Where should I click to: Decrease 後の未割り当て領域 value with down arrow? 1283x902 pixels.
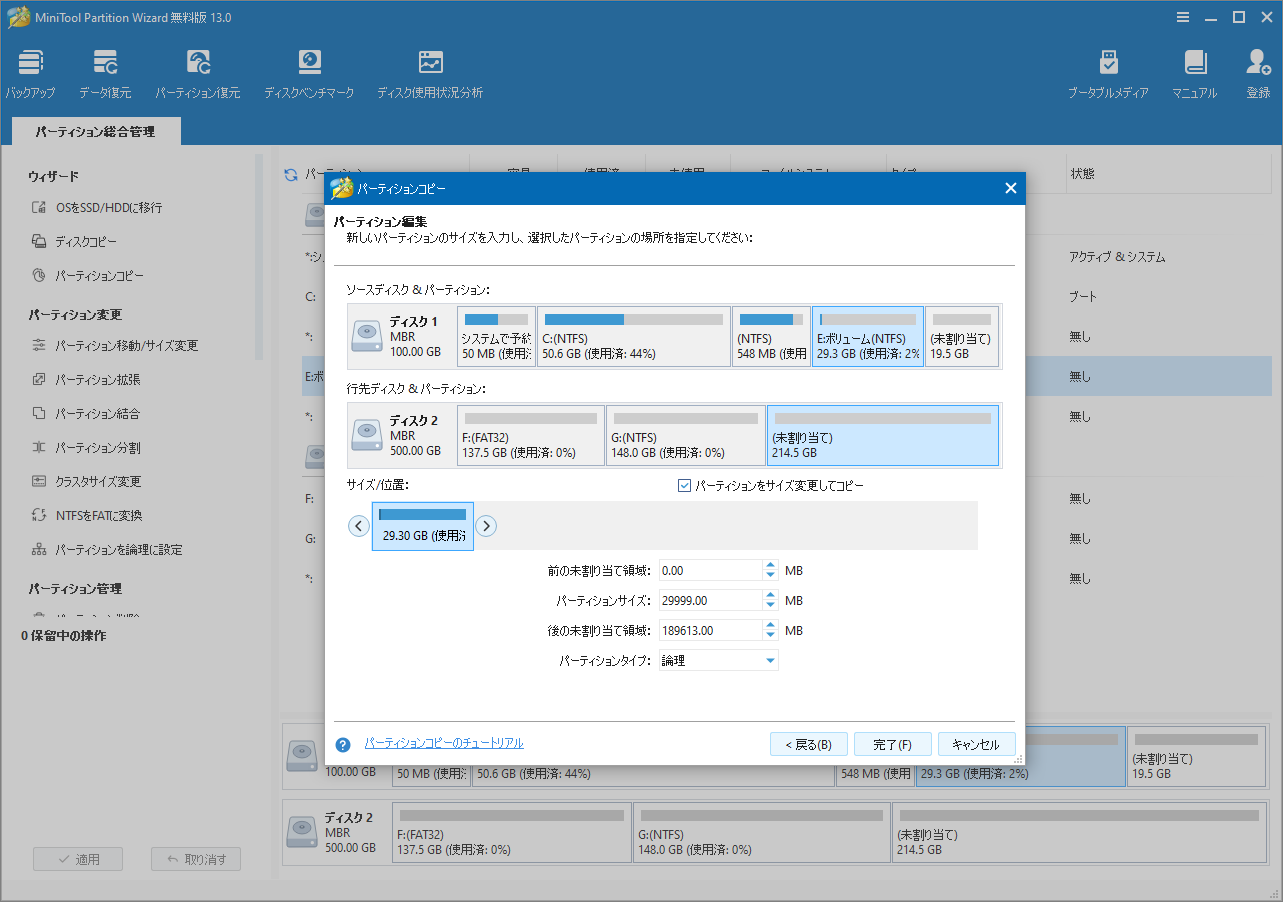click(770, 636)
